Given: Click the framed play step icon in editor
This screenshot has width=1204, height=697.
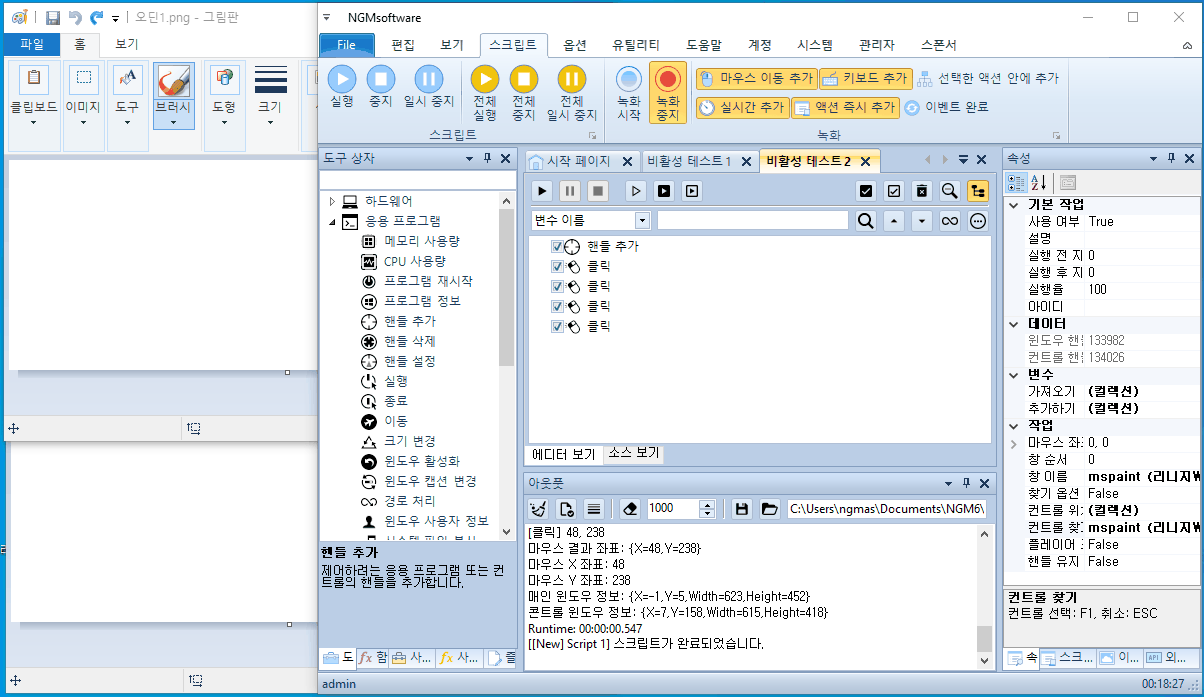Looking at the screenshot, I should (691, 191).
